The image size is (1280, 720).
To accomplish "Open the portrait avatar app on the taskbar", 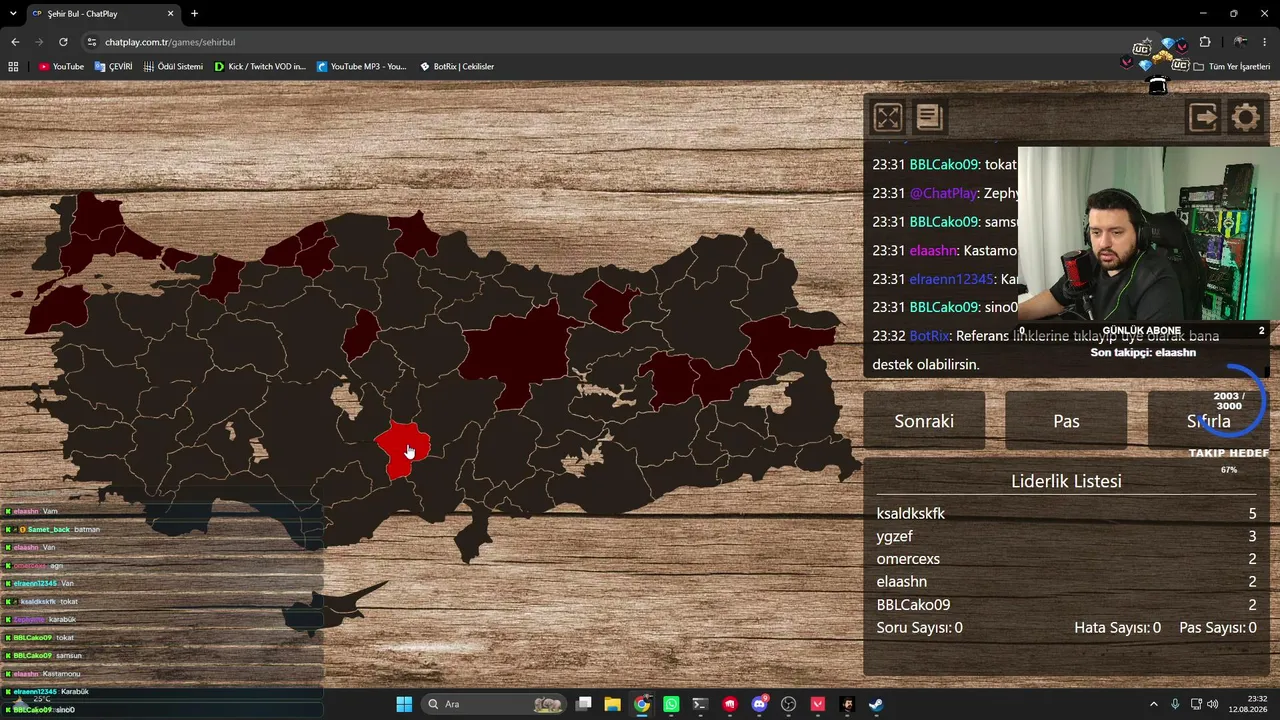I will pyautogui.click(x=847, y=704).
